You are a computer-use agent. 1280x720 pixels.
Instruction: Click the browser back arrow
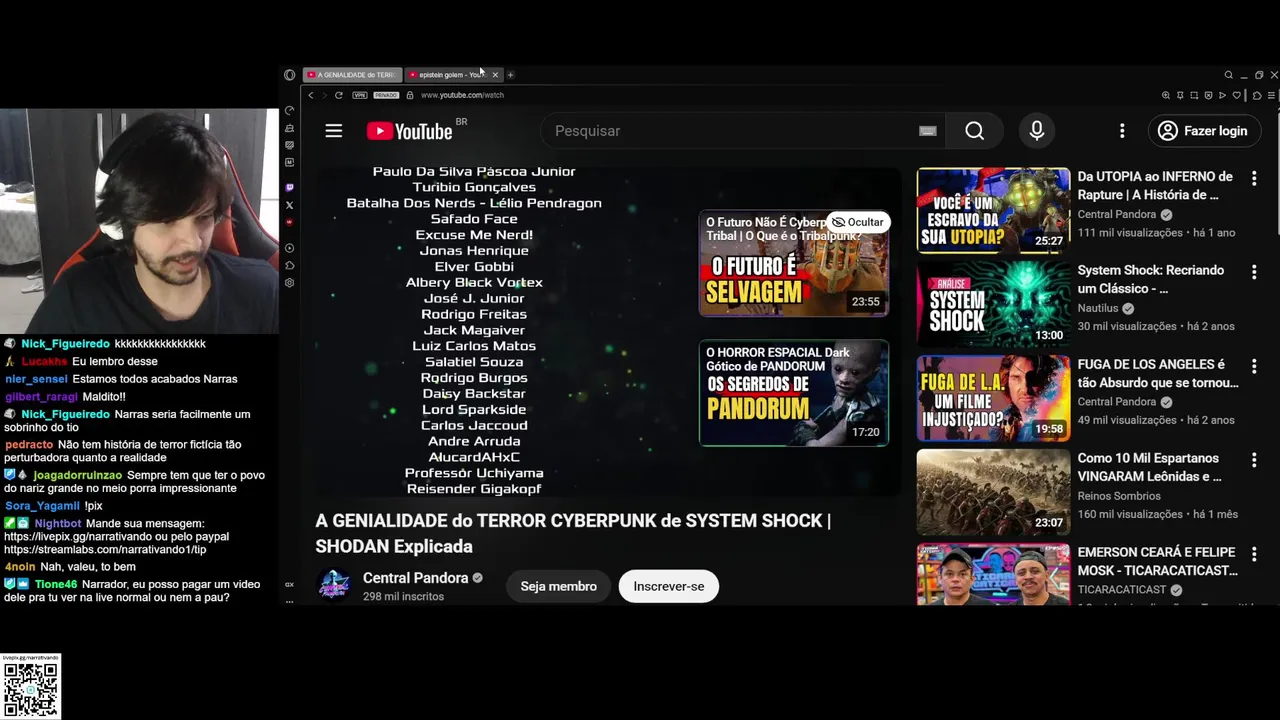[311, 95]
